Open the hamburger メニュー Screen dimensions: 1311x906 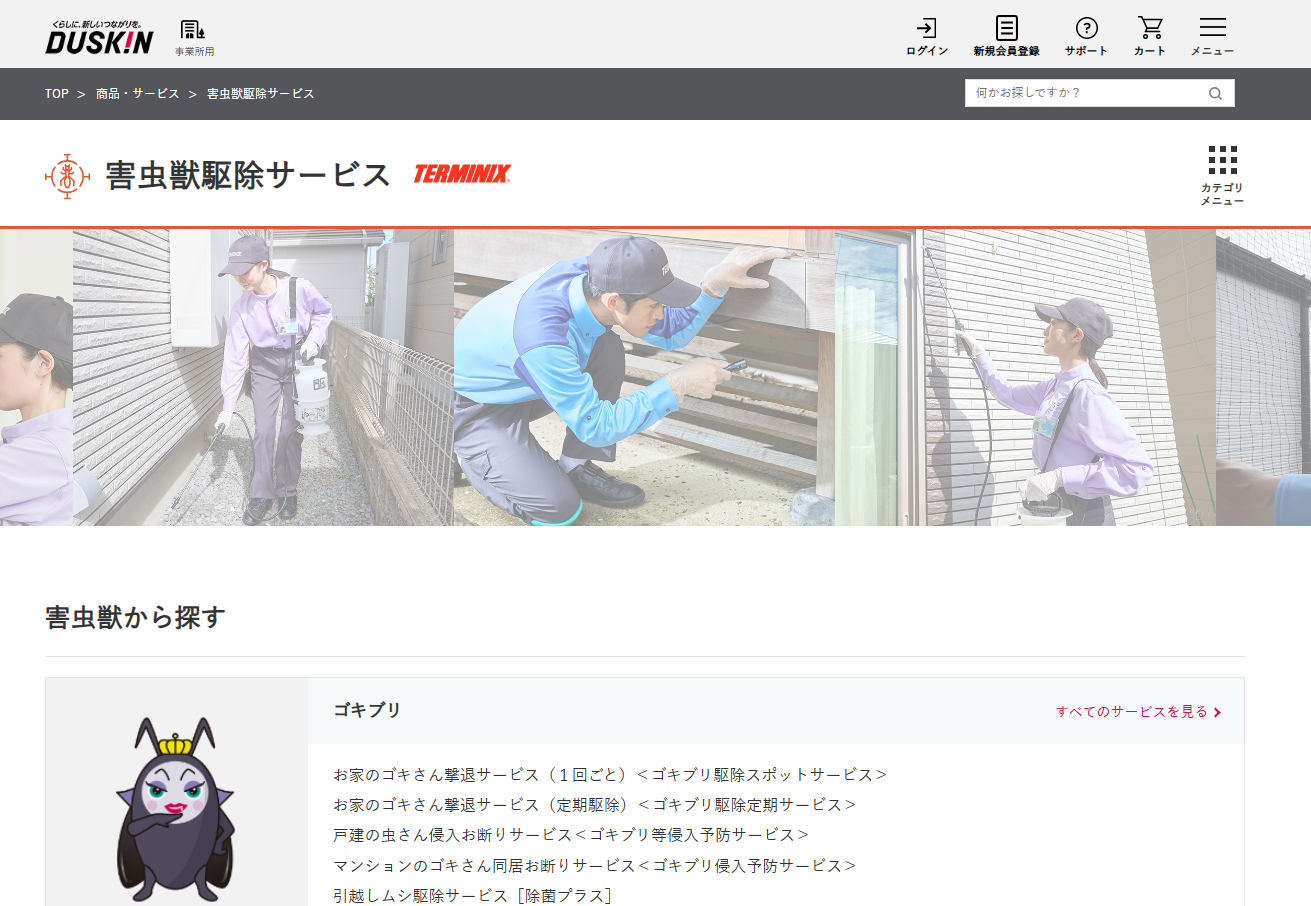1212,37
